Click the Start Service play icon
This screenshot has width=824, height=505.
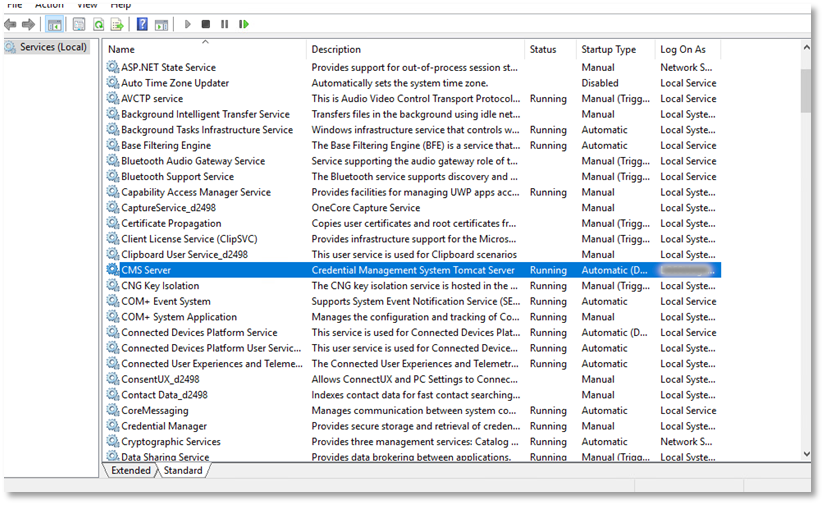point(187,24)
